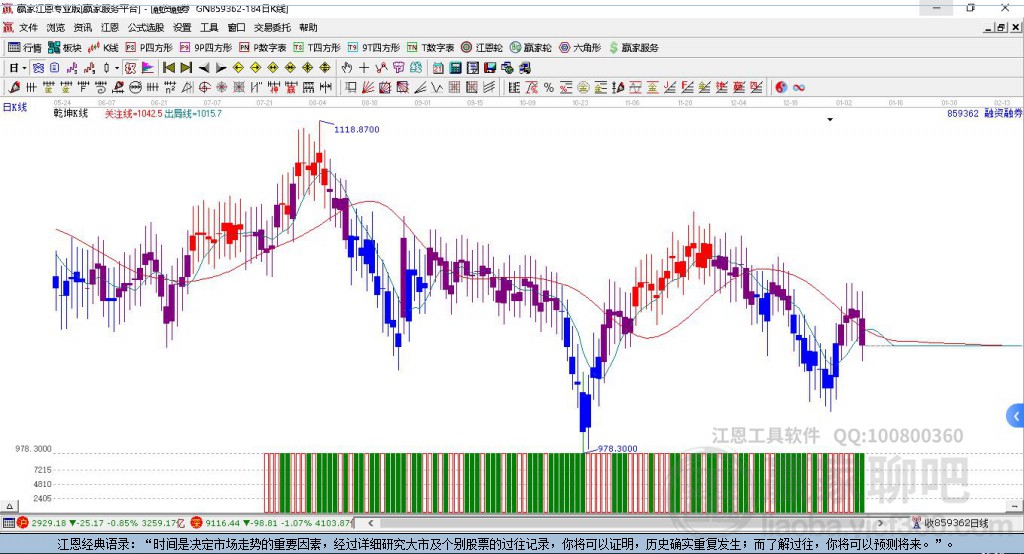This screenshot has height=554, width=1024.
Task: Open the 公式选股 menu
Action: click(x=146, y=27)
